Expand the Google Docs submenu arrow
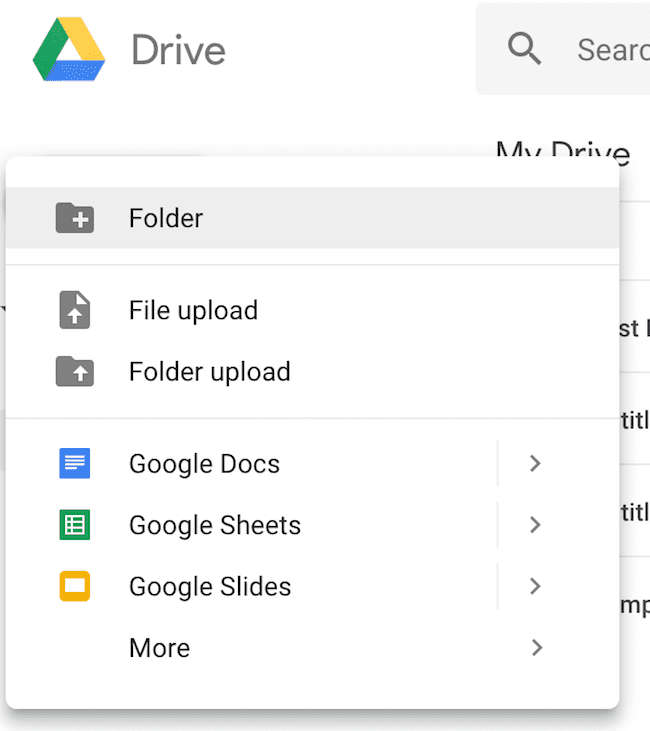 coord(535,463)
